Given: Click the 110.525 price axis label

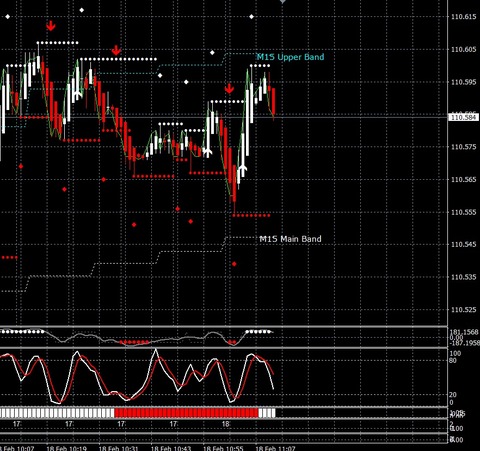Looking at the screenshot, I should (x=464, y=310).
